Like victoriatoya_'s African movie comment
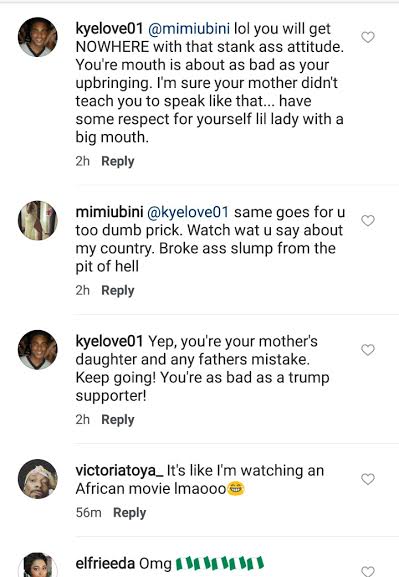This screenshot has width=399, height=577. pos(368,479)
